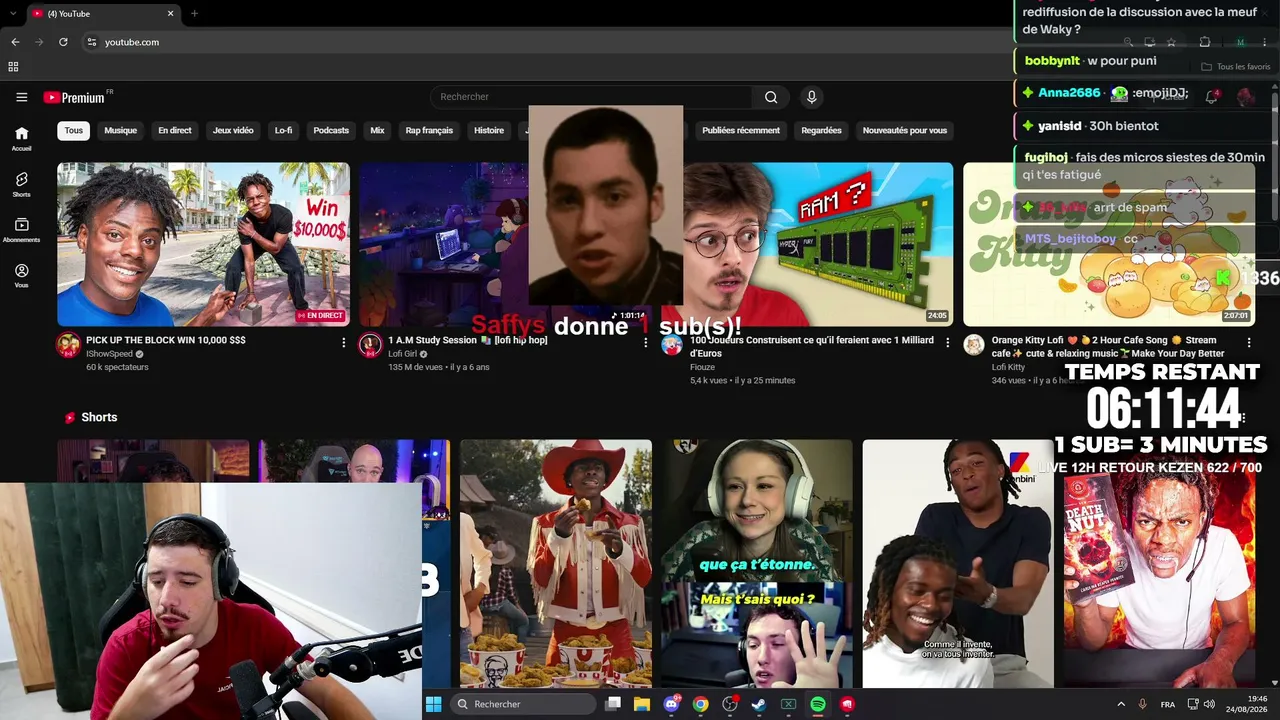Open Steam from the taskbar
Image resolution: width=1280 pixels, height=720 pixels.
tap(759, 704)
